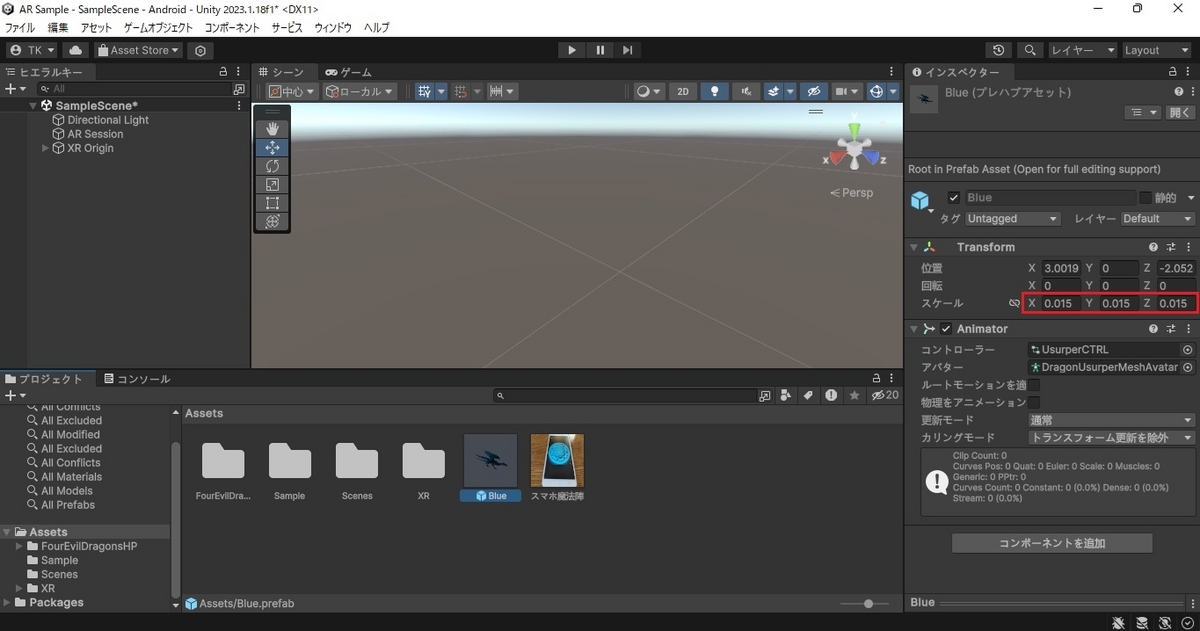Expand XR Origin in Hierarchy
The height and width of the screenshot is (631, 1200).
coord(45,148)
